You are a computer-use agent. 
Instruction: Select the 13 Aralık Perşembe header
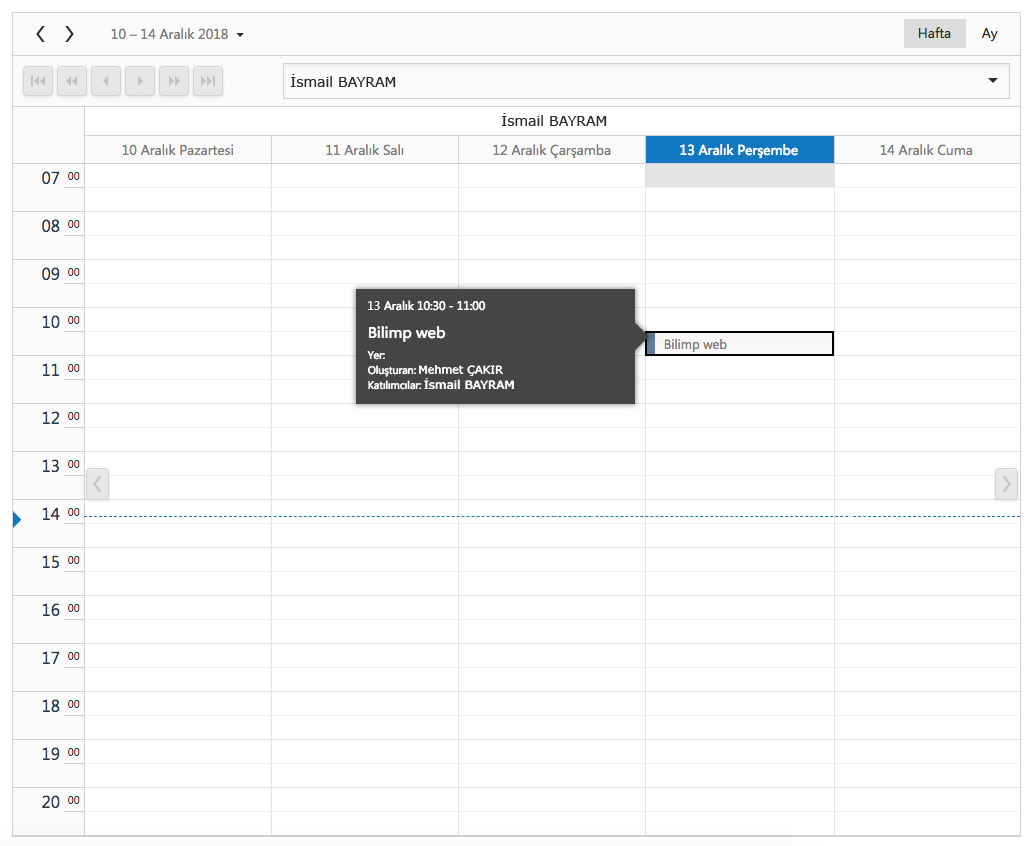coord(739,150)
